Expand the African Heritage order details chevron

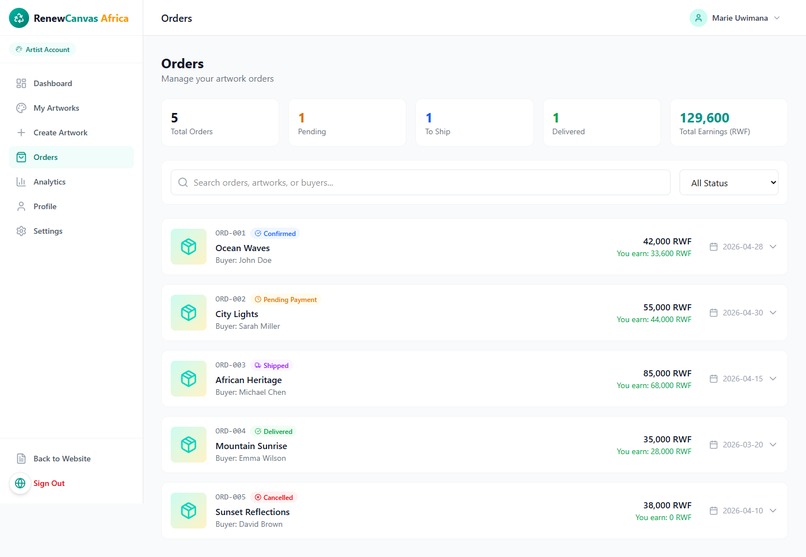773,379
